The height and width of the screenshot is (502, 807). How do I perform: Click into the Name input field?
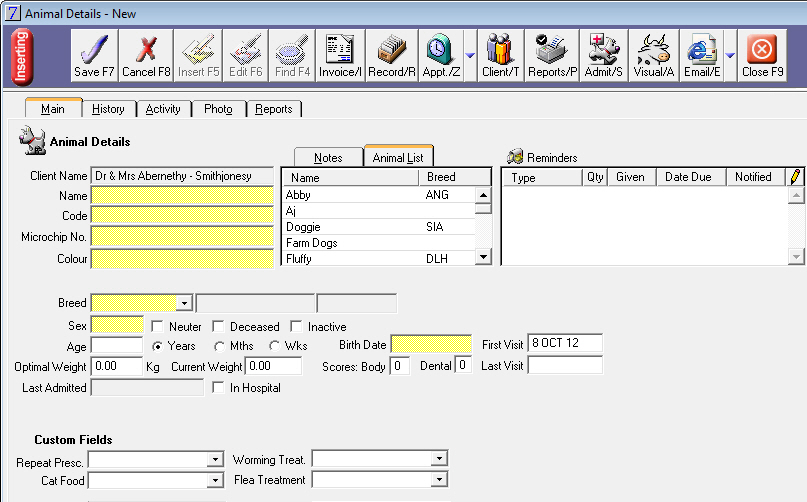(x=182, y=196)
